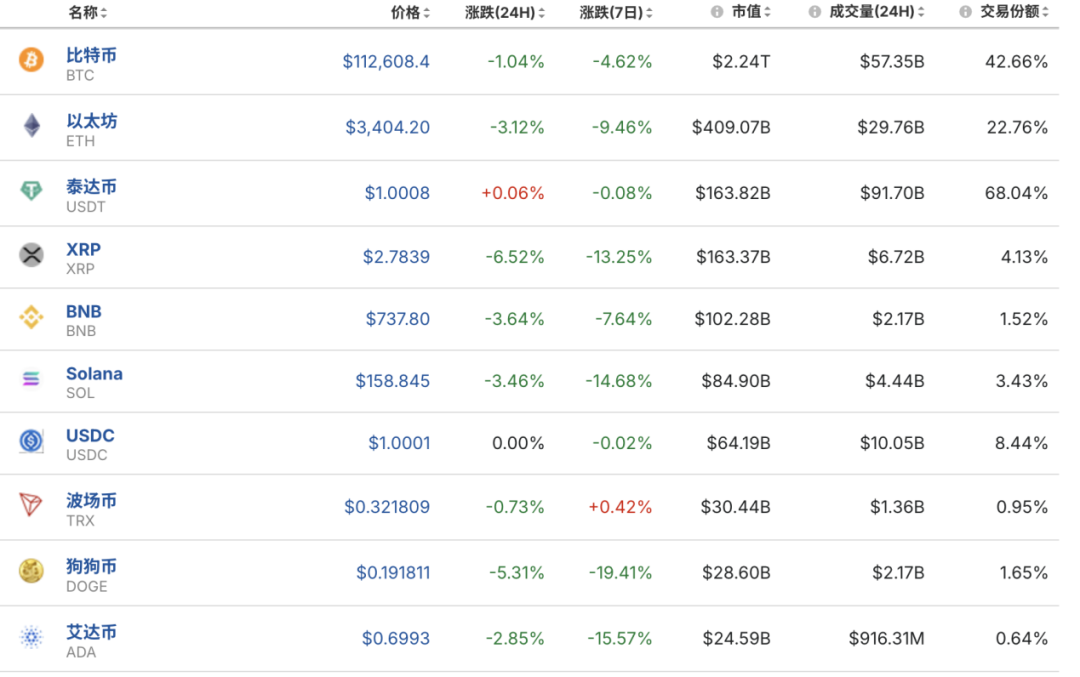
Task: Click the Bitcoin orange coin icon
Action: 32,61
